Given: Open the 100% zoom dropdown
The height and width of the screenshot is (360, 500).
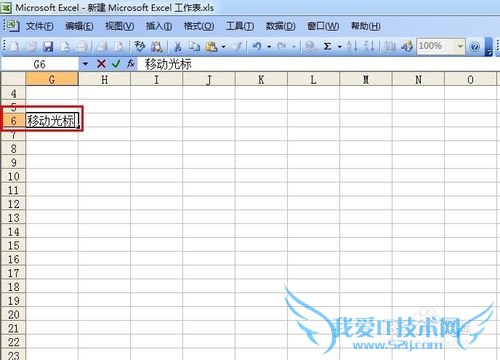Looking at the screenshot, I should [460, 46].
